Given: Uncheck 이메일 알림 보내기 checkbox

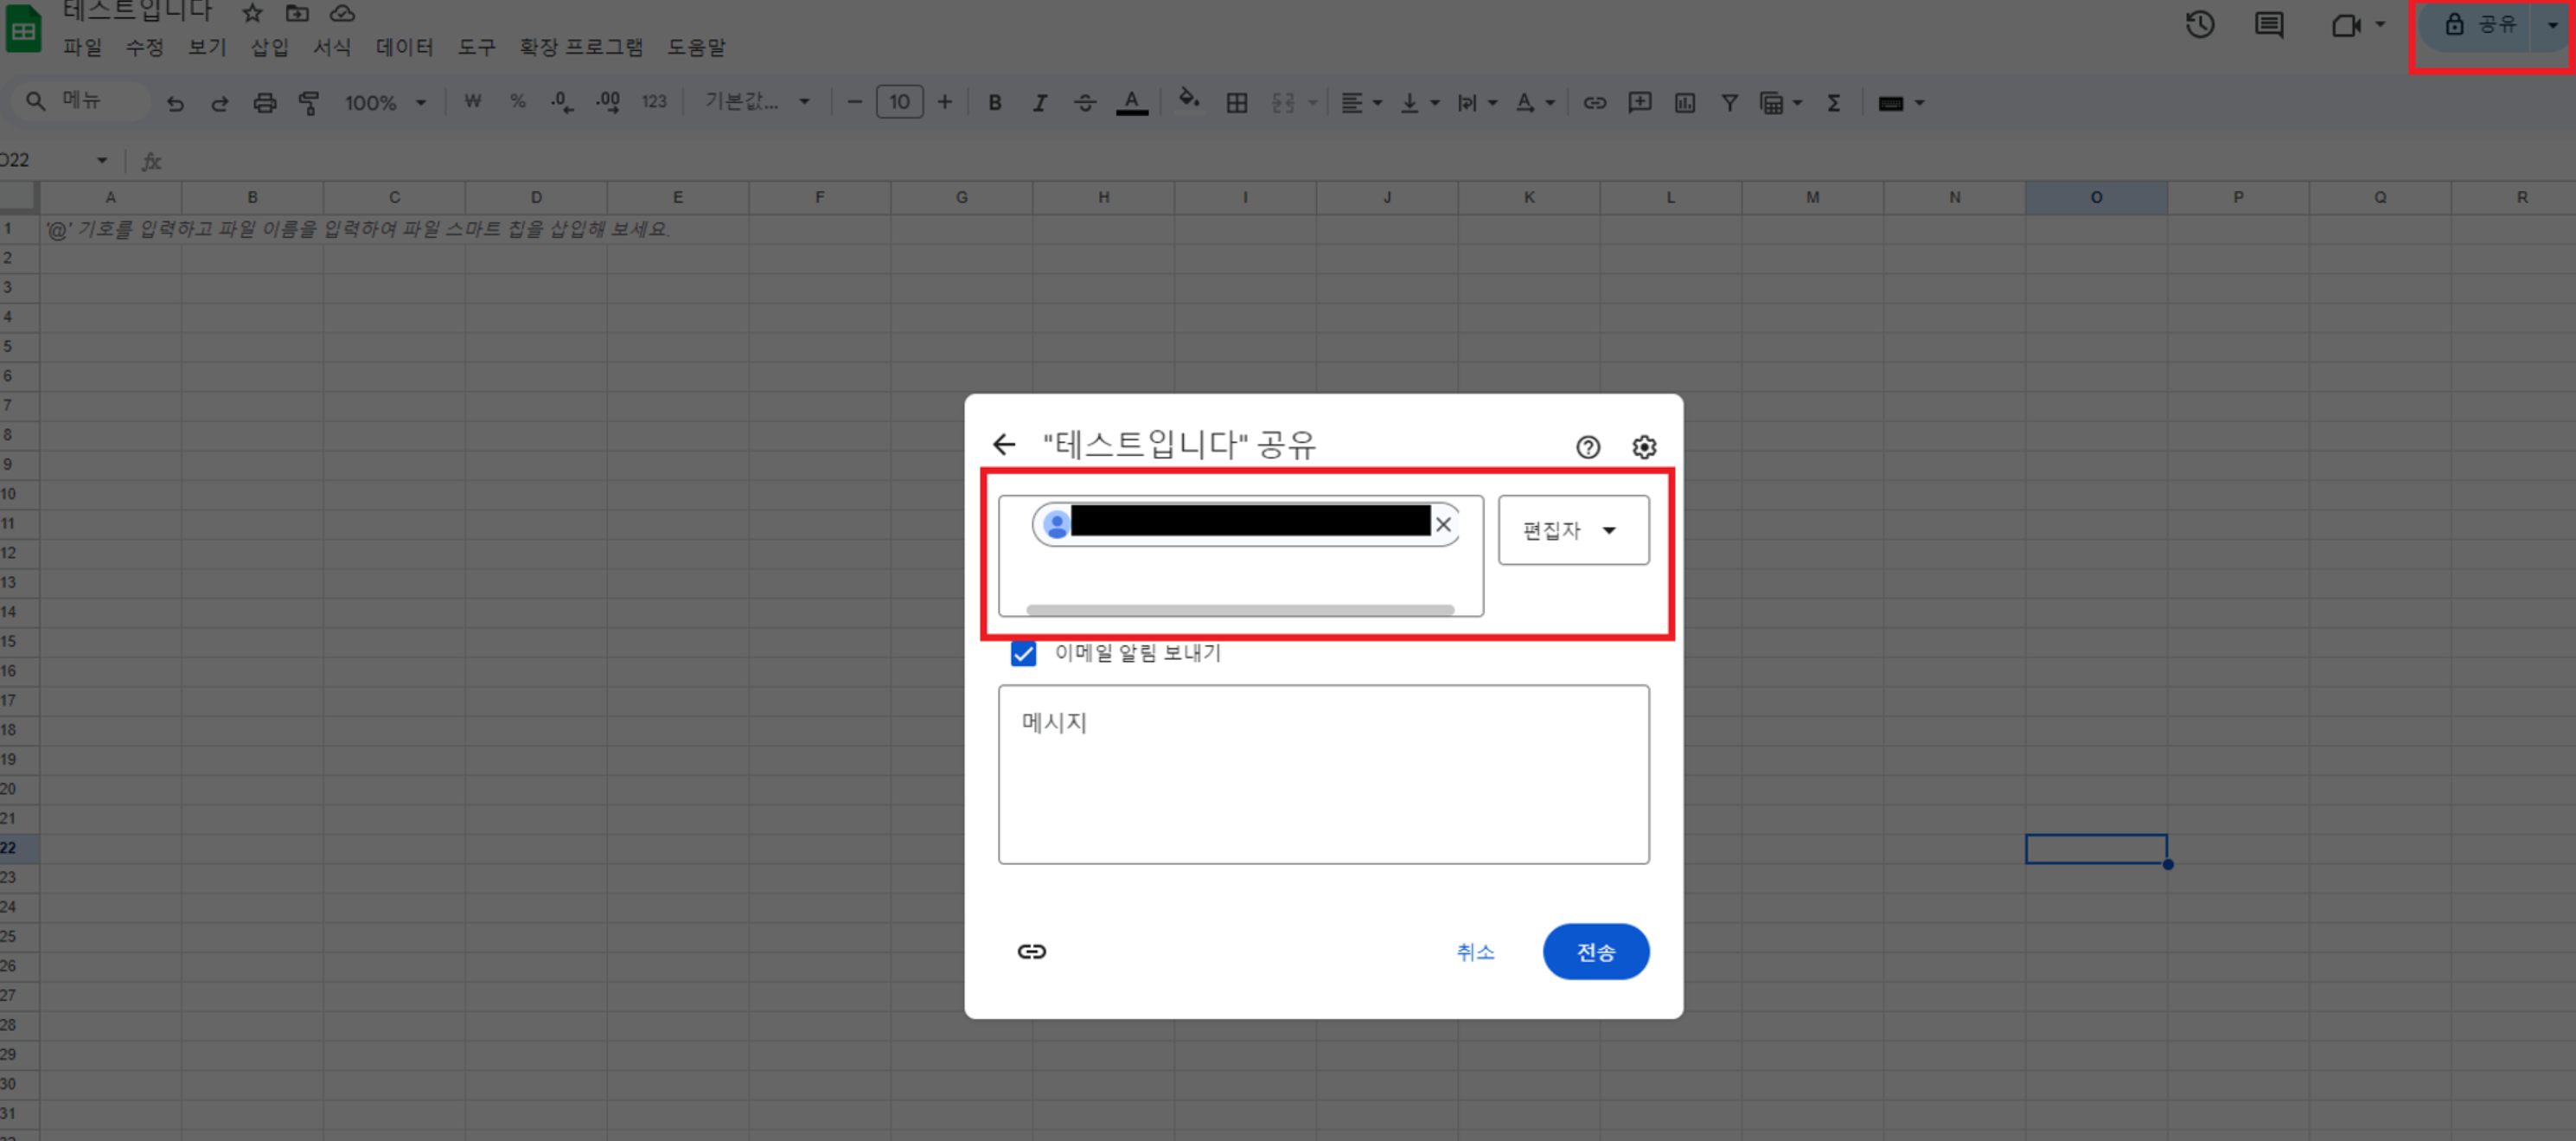Looking at the screenshot, I should tap(1023, 653).
